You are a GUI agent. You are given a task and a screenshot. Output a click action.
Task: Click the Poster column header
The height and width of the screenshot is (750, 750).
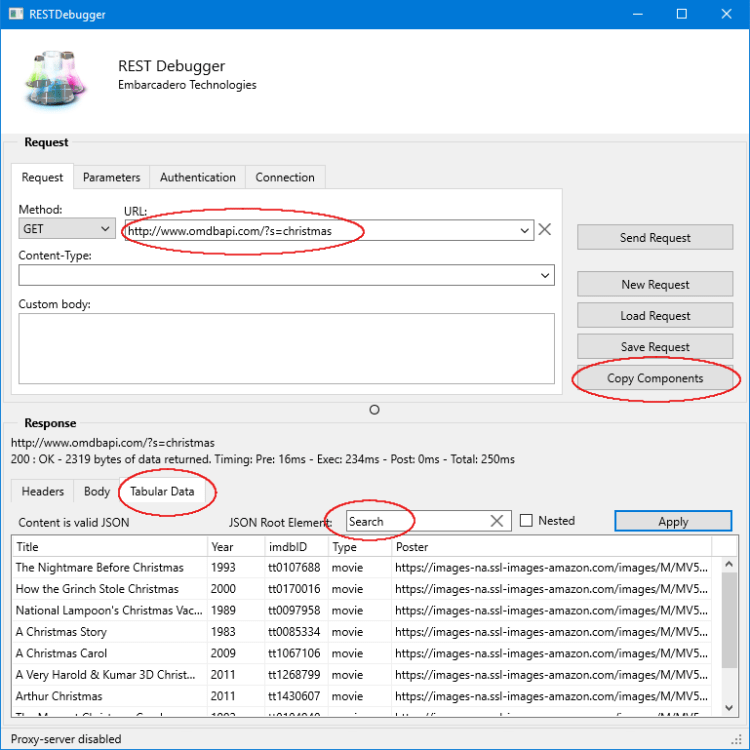[551, 547]
